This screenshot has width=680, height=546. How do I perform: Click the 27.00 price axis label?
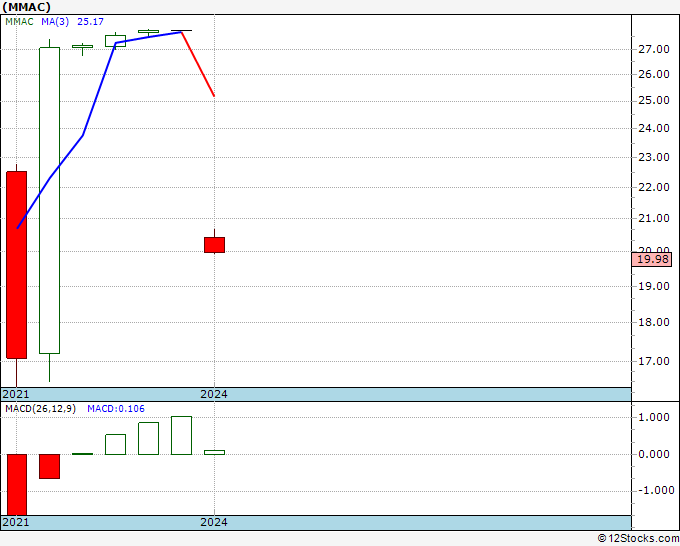click(654, 49)
